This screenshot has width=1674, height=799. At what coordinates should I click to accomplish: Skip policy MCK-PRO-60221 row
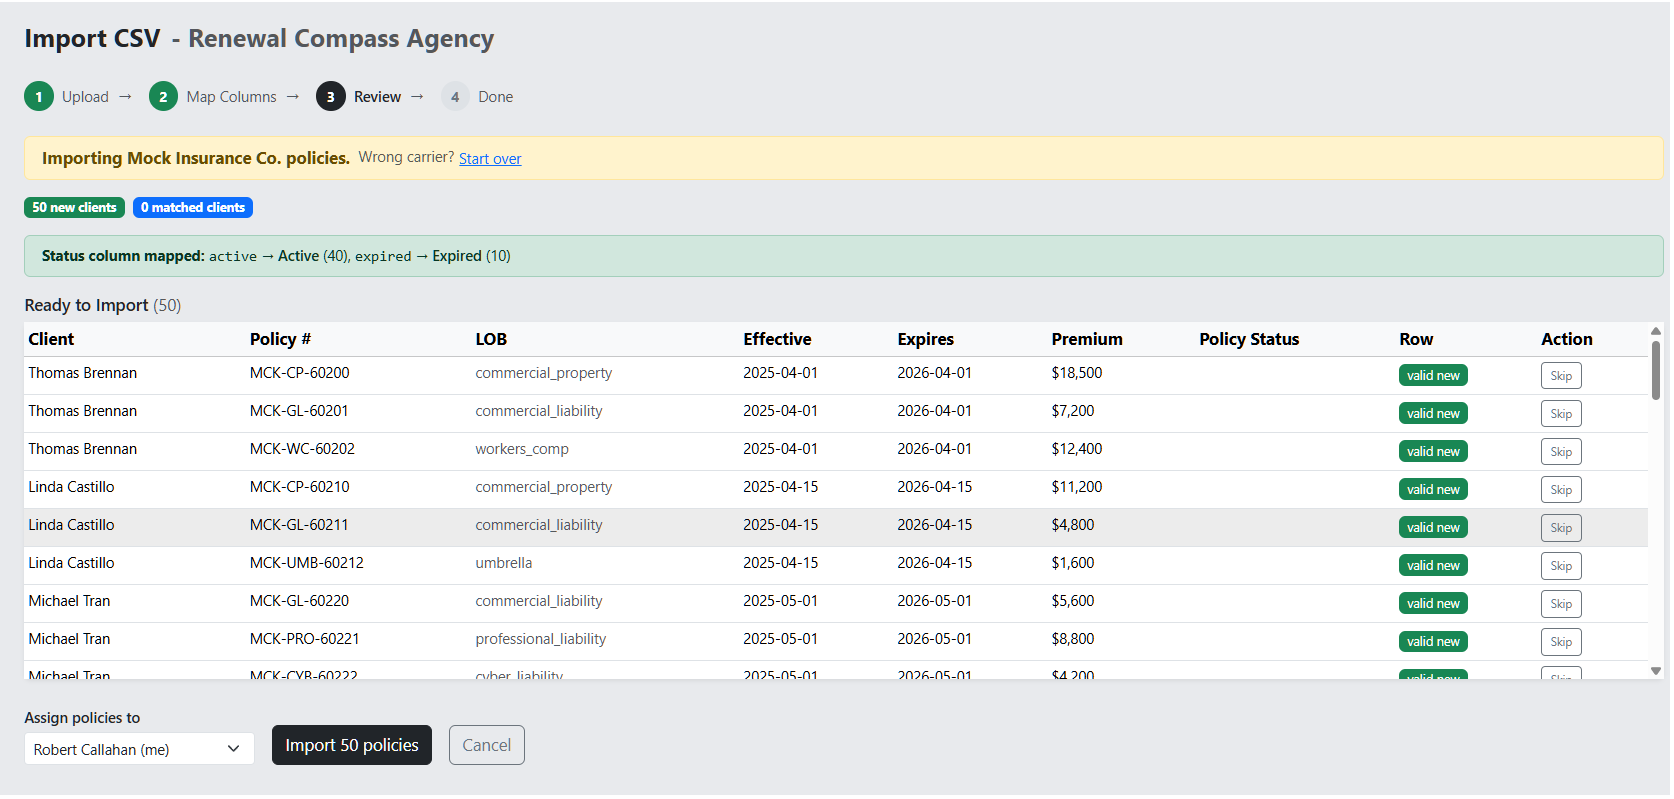pyautogui.click(x=1561, y=642)
